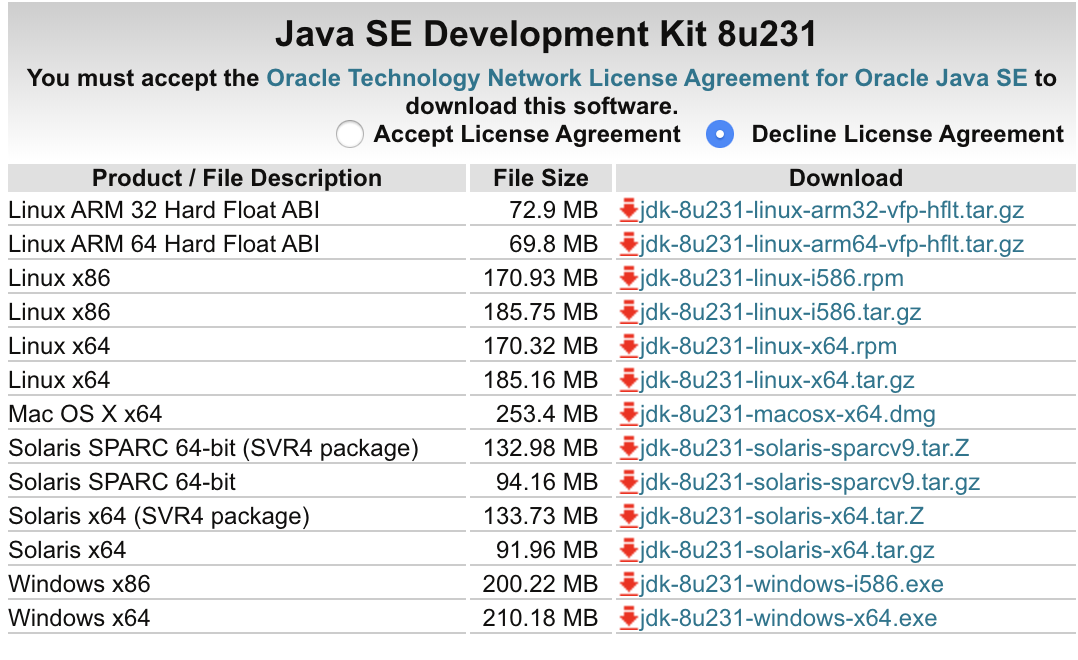The image size is (1078, 660).
Task: Select the Decline License Agreement radio button
Action: pos(720,134)
